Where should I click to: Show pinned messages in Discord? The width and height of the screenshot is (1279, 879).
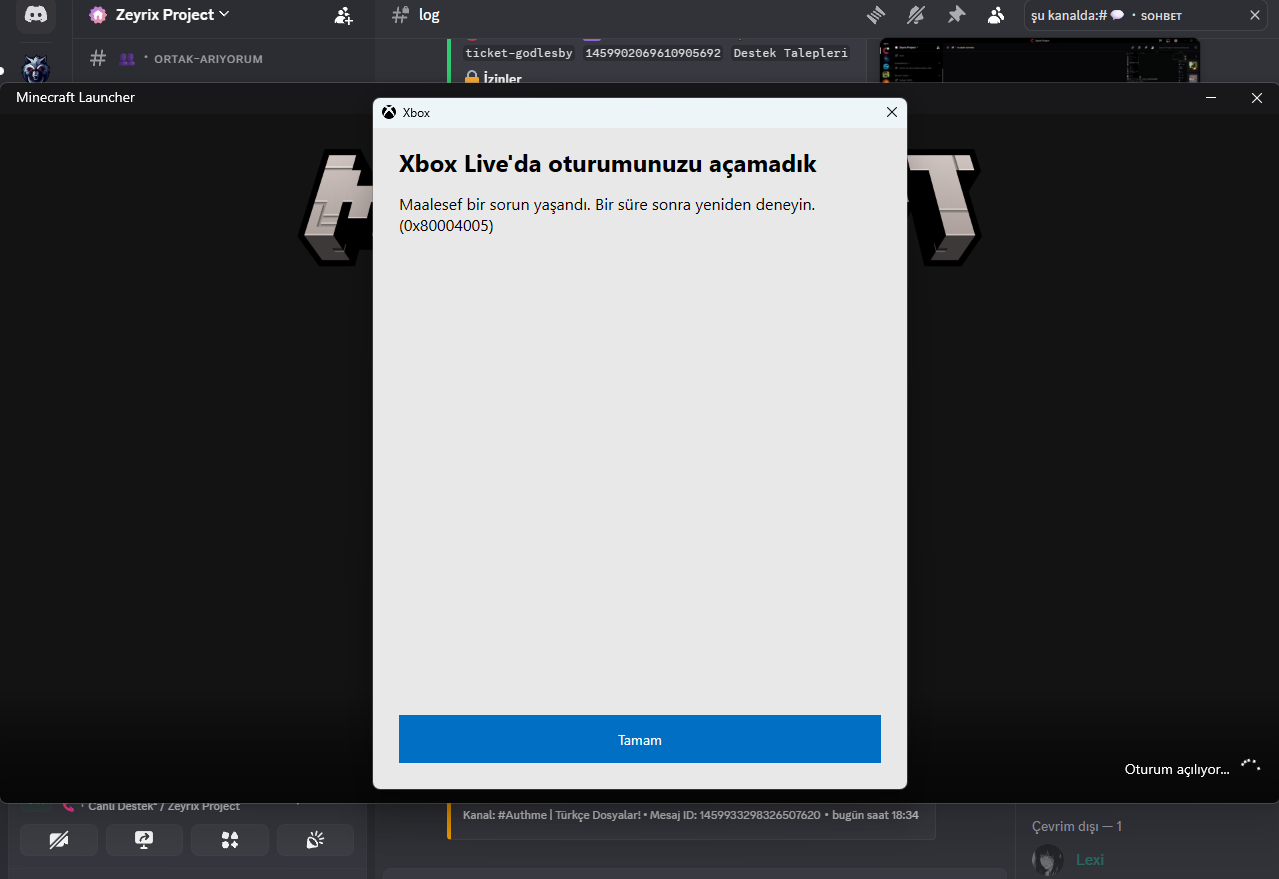tap(956, 15)
